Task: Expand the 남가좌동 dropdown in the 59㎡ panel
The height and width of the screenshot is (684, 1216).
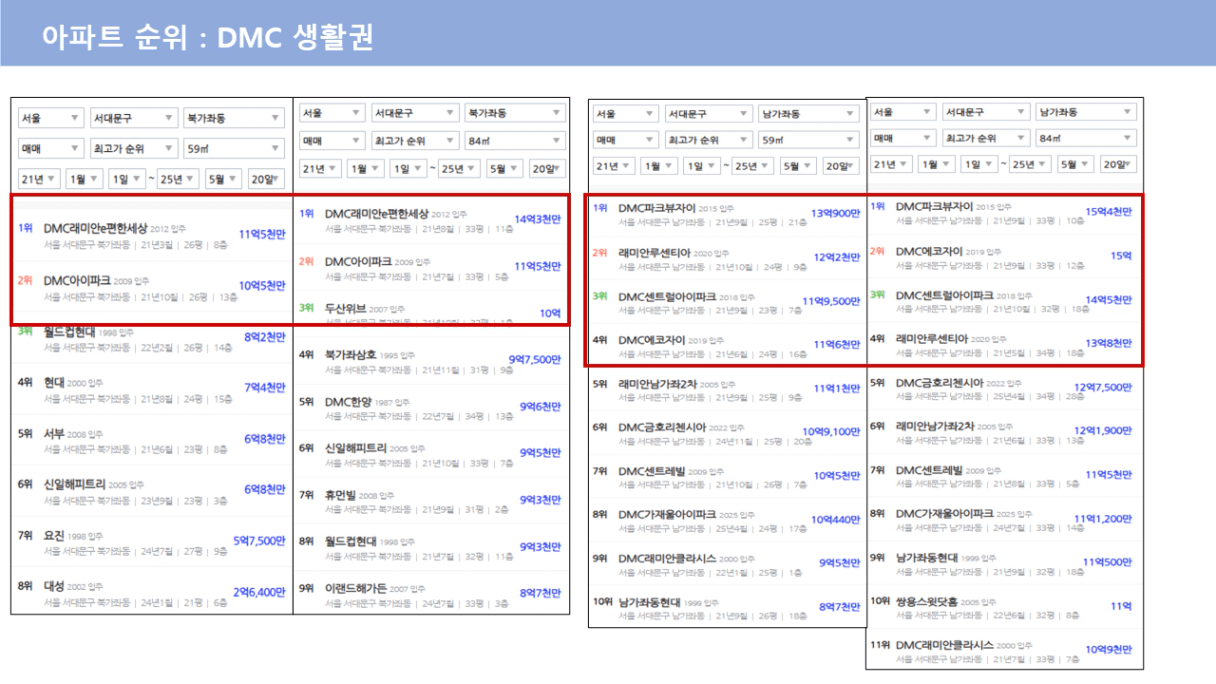Action: click(808, 114)
